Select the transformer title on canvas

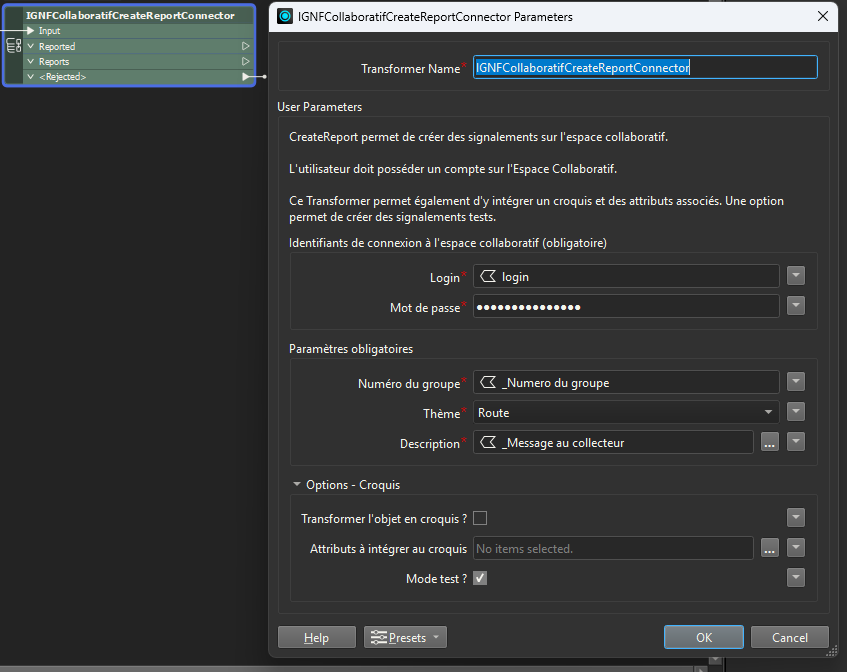(130, 15)
